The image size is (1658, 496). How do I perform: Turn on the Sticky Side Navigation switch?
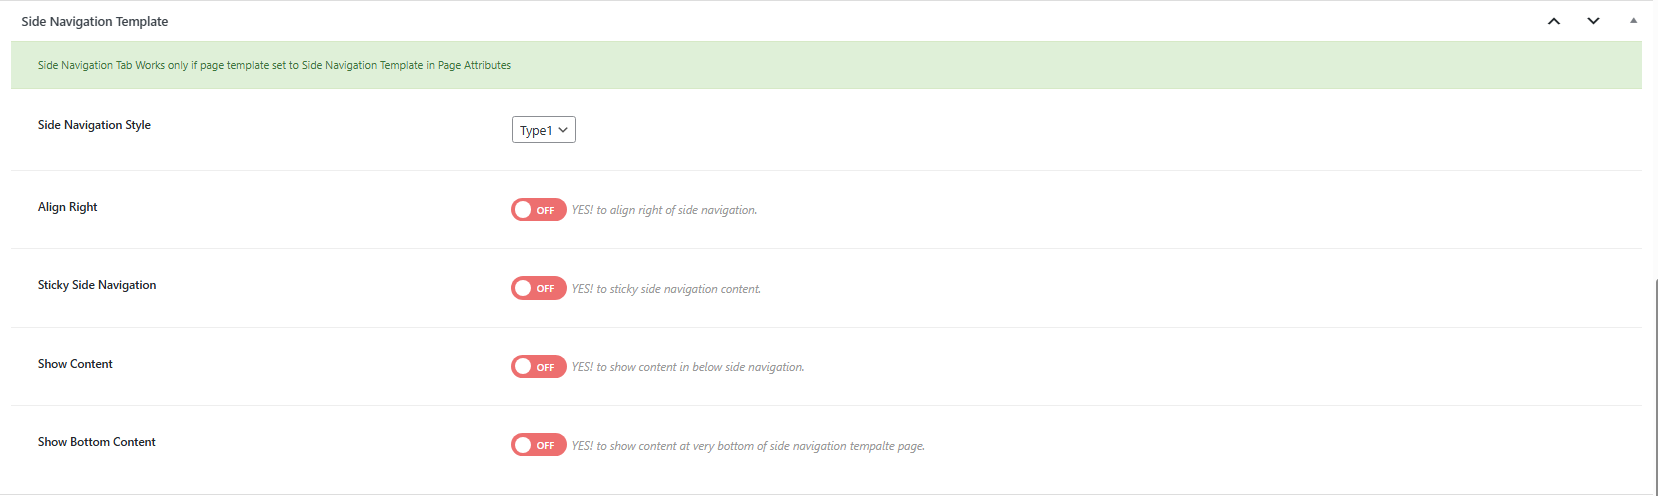538,289
